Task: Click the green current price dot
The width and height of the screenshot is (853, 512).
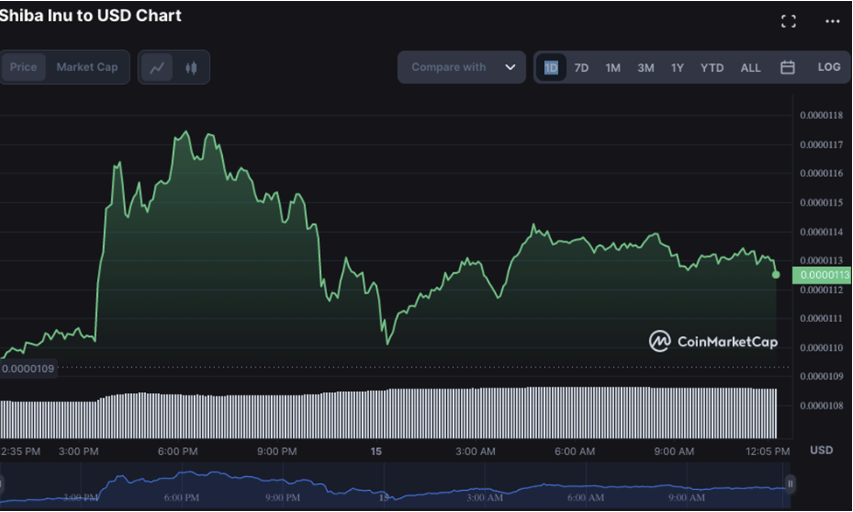Action: coord(776,275)
